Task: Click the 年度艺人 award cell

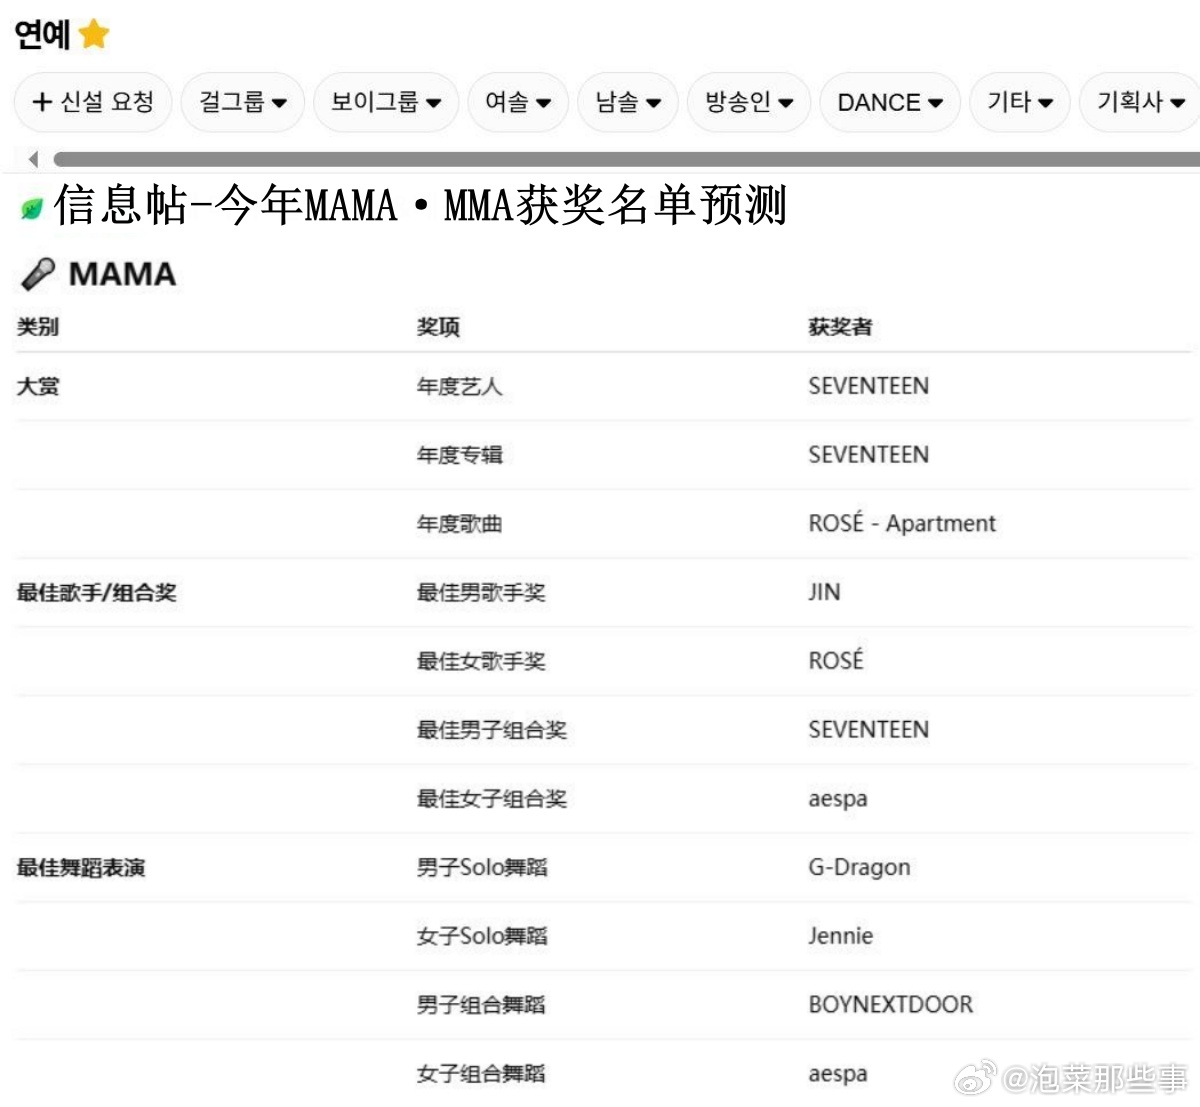Action: point(459,386)
